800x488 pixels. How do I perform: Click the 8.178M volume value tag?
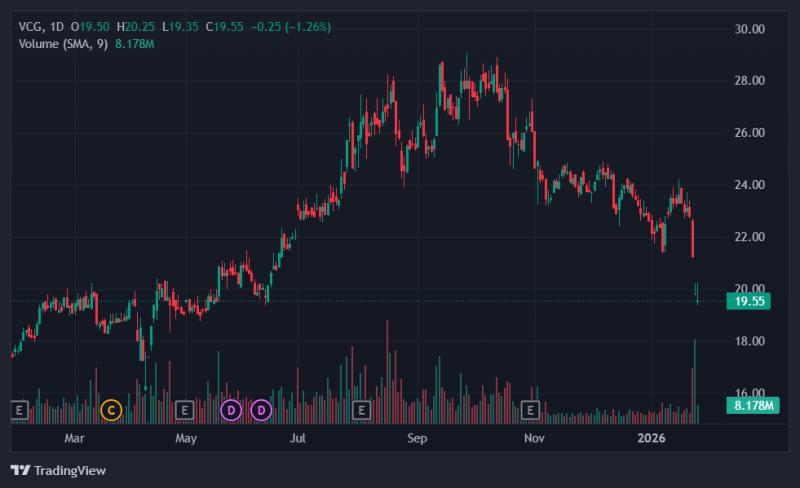(753, 406)
